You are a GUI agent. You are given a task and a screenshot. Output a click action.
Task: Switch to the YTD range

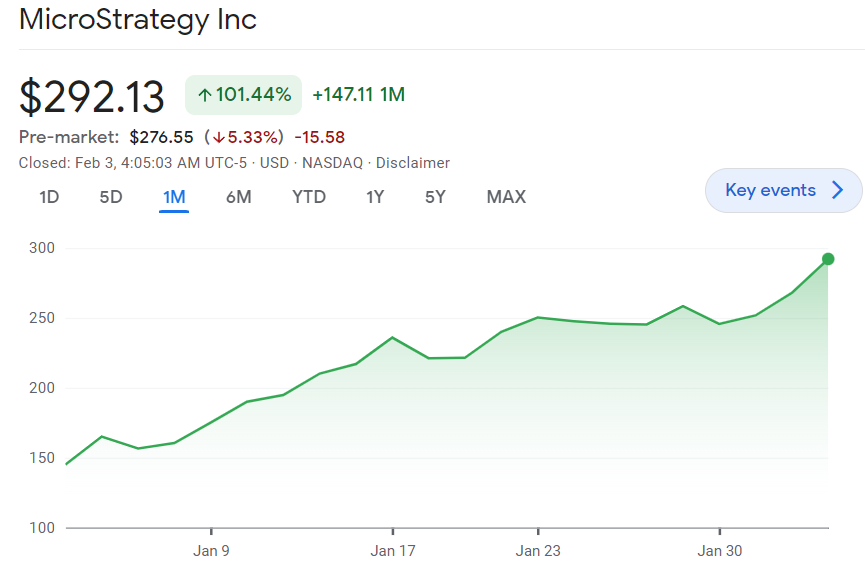coord(309,197)
